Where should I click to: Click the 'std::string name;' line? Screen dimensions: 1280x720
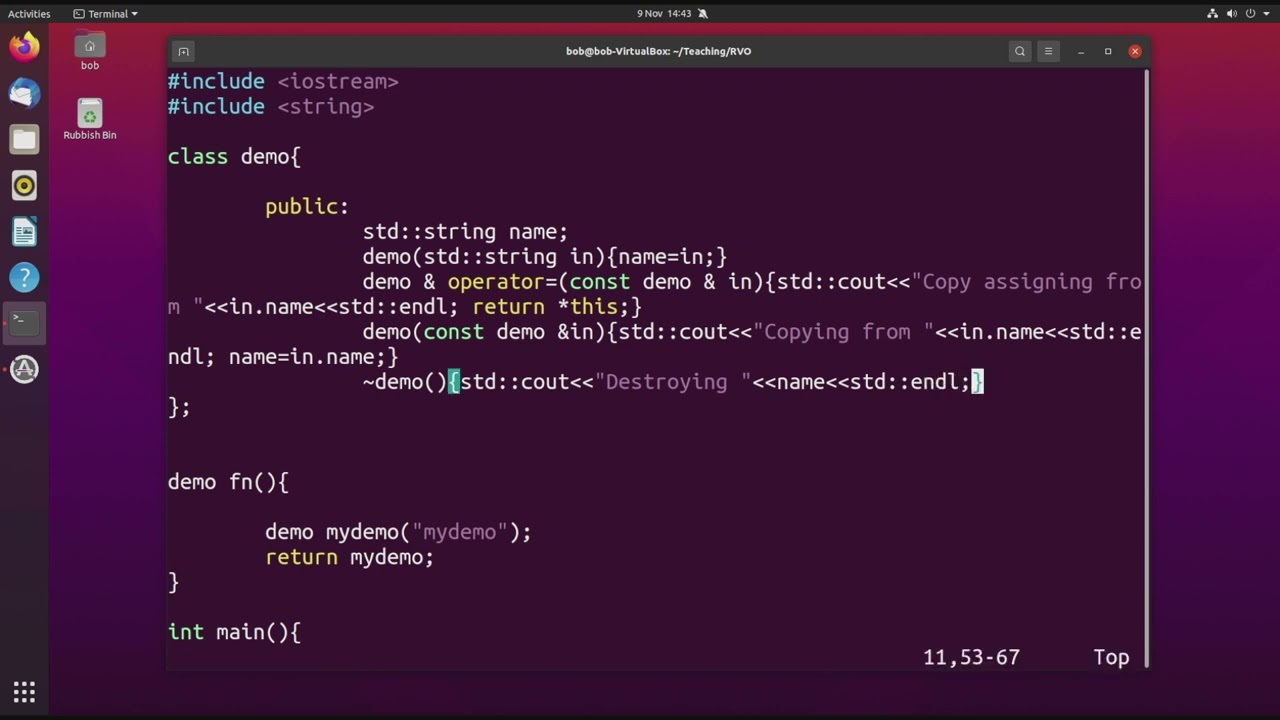coord(465,232)
